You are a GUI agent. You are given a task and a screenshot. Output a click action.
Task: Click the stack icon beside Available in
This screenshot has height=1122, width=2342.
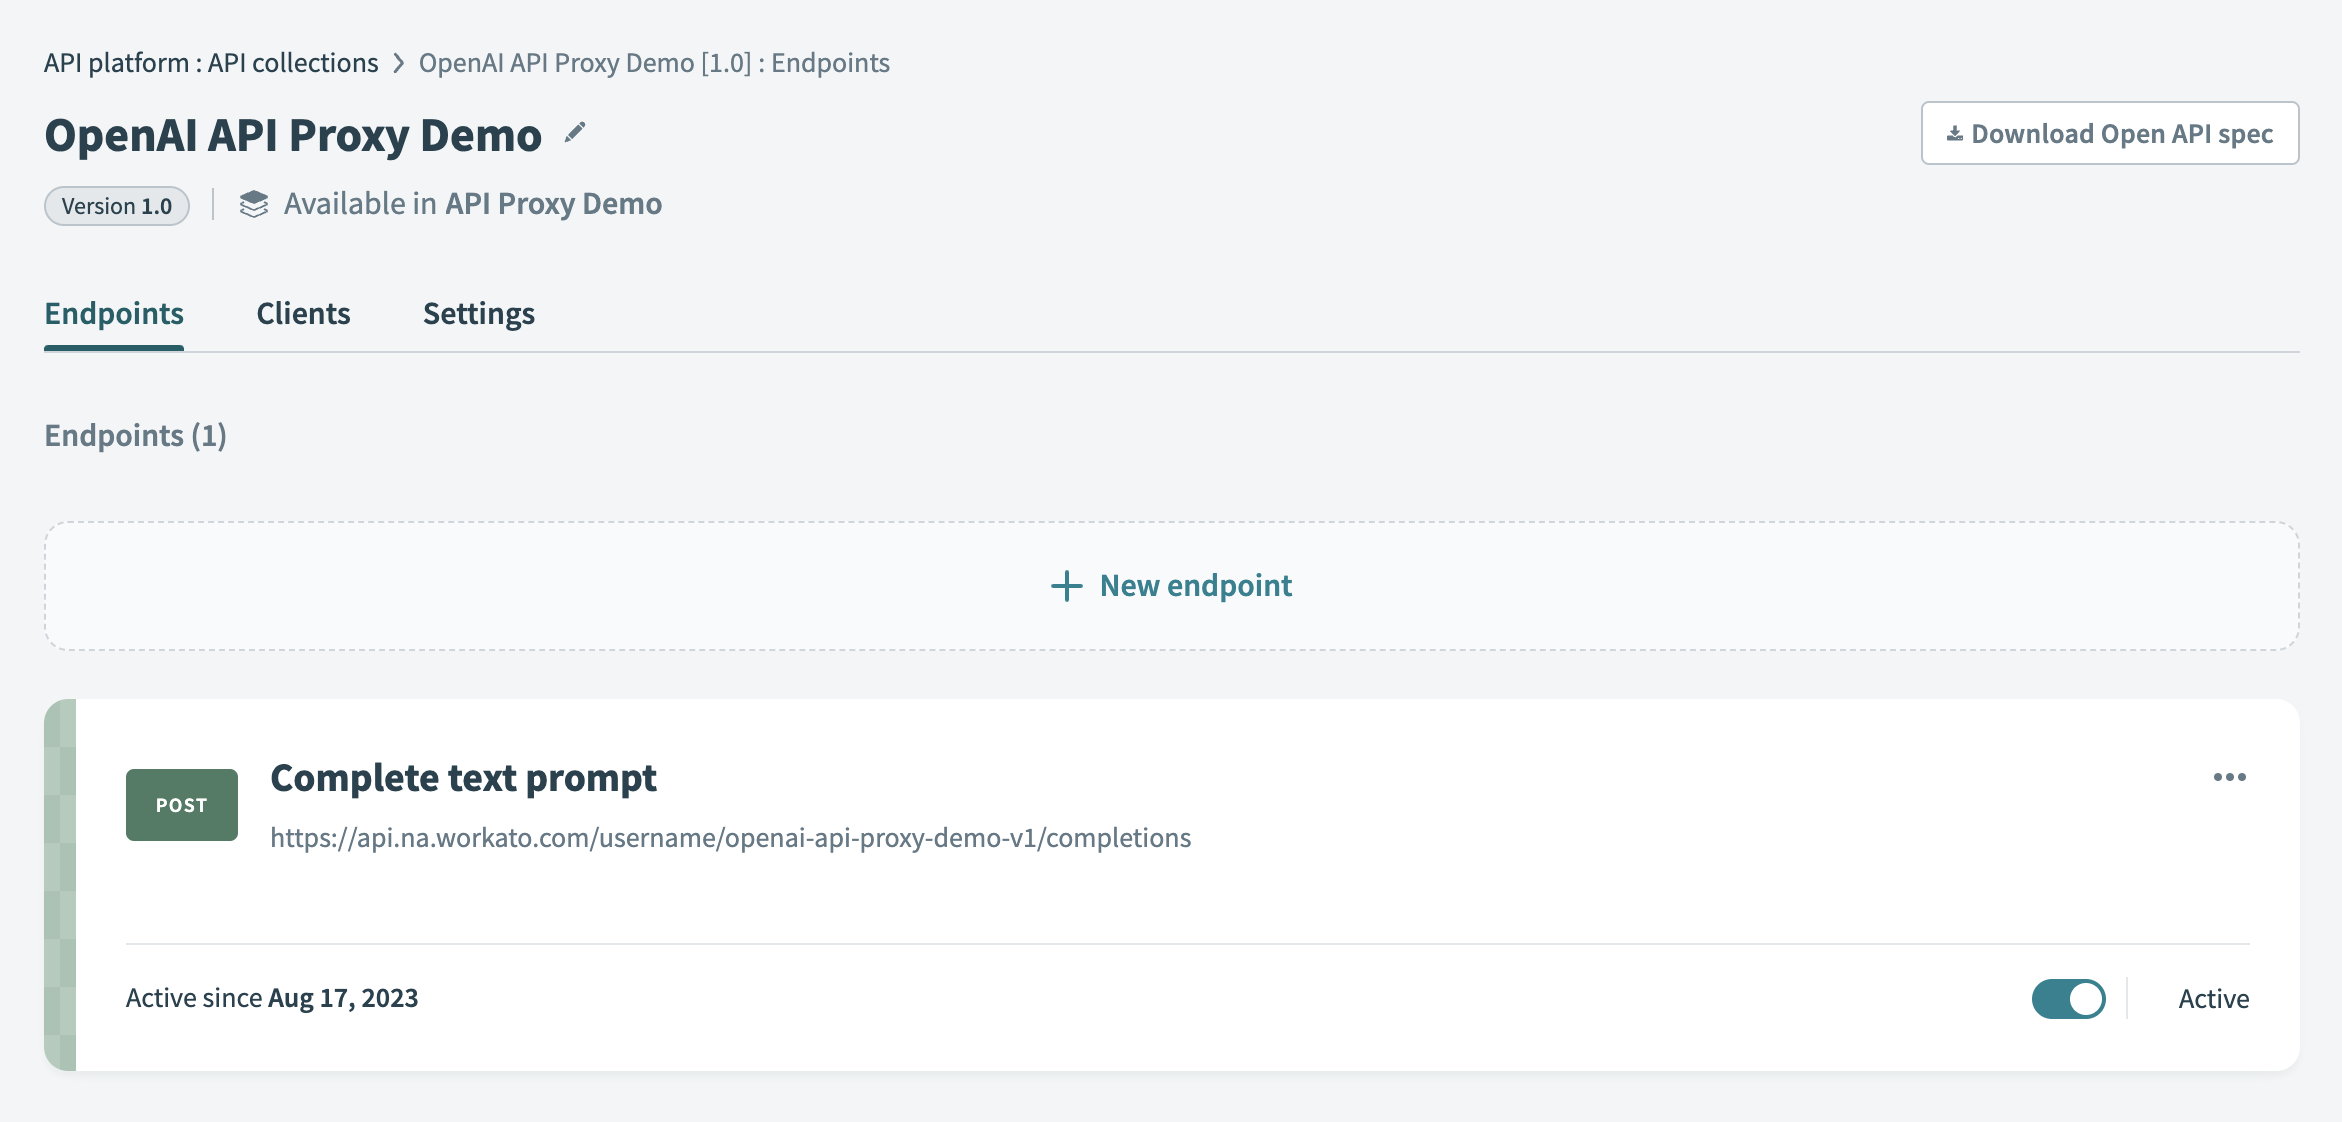[x=254, y=203]
